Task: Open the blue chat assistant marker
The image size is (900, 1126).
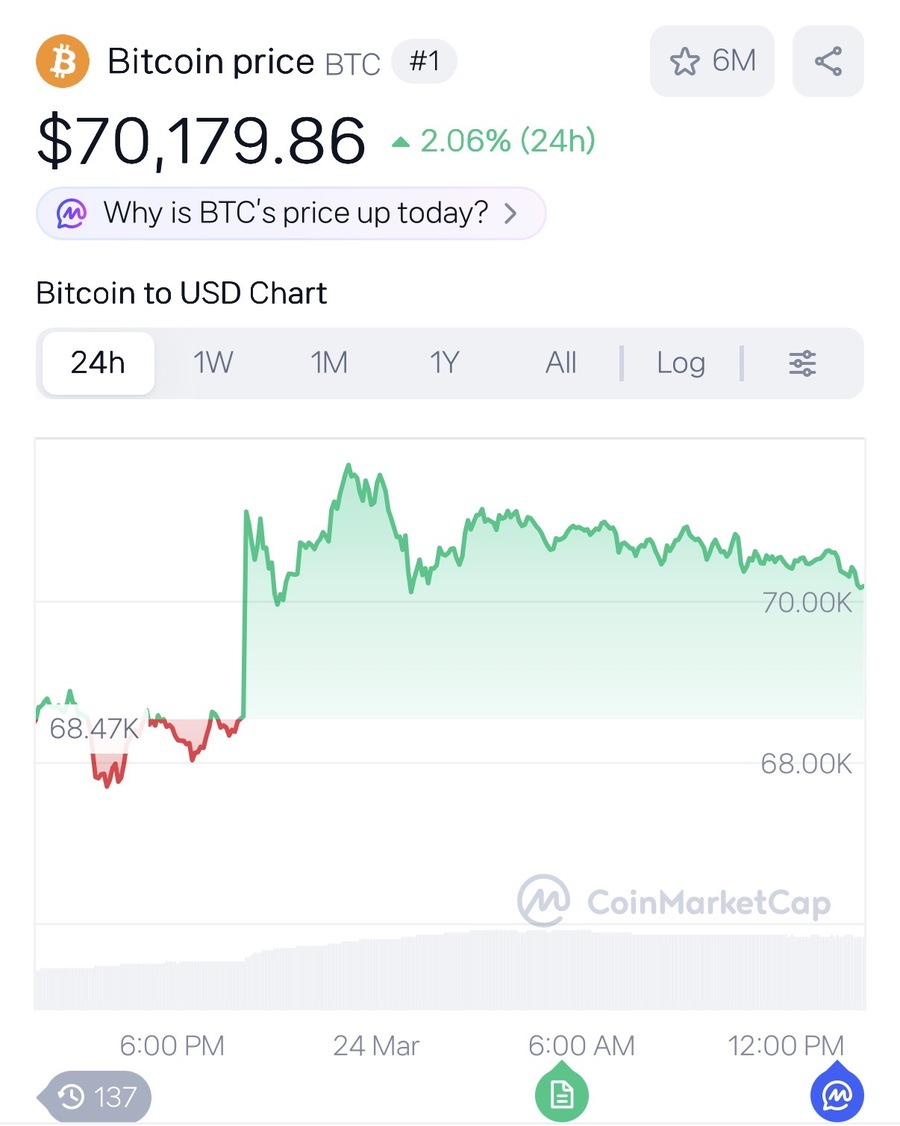Action: point(836,1096)
